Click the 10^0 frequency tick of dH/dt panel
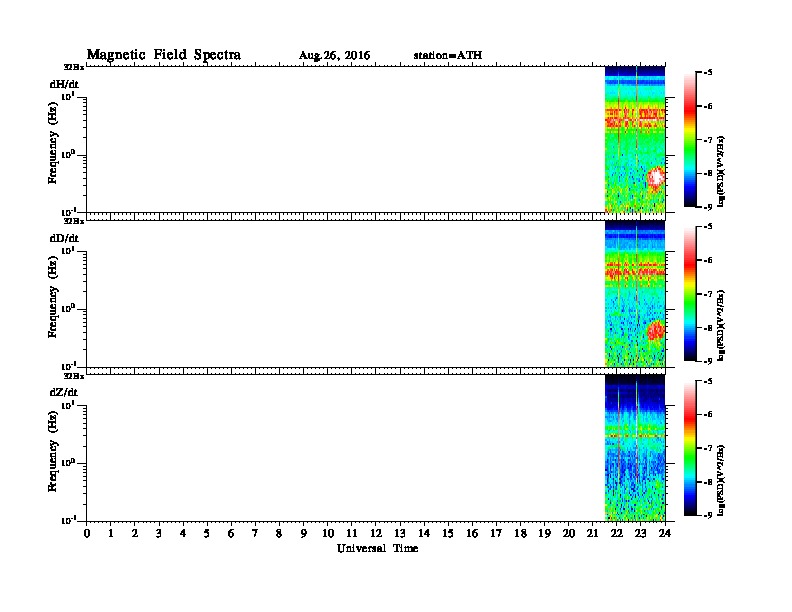 pyautogui.click(x=68, y=154)
